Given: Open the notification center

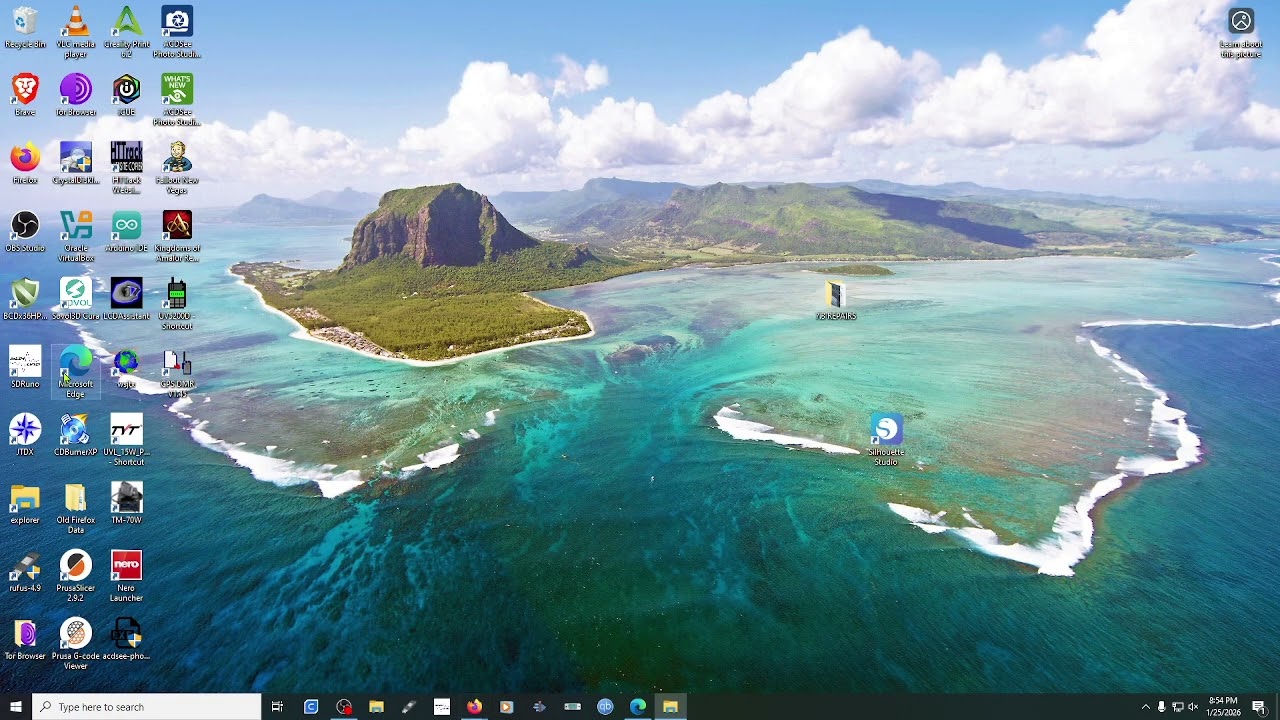Looking at the screenshot, I should point(1259,707).
